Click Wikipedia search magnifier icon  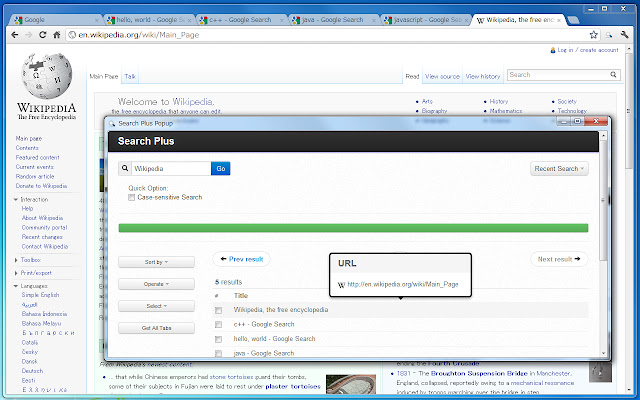pyautogui.click(x=613, y=75)
